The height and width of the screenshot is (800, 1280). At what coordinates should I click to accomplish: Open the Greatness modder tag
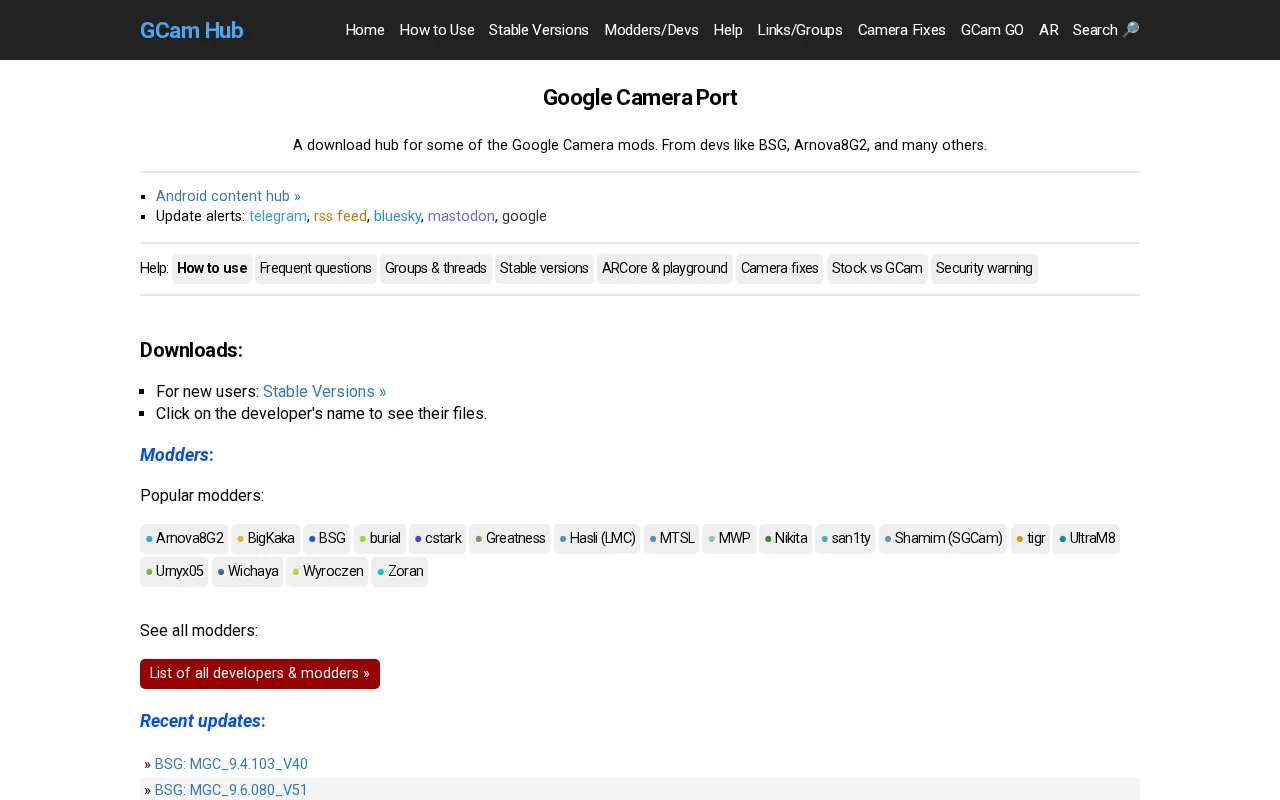click(510, 538)
